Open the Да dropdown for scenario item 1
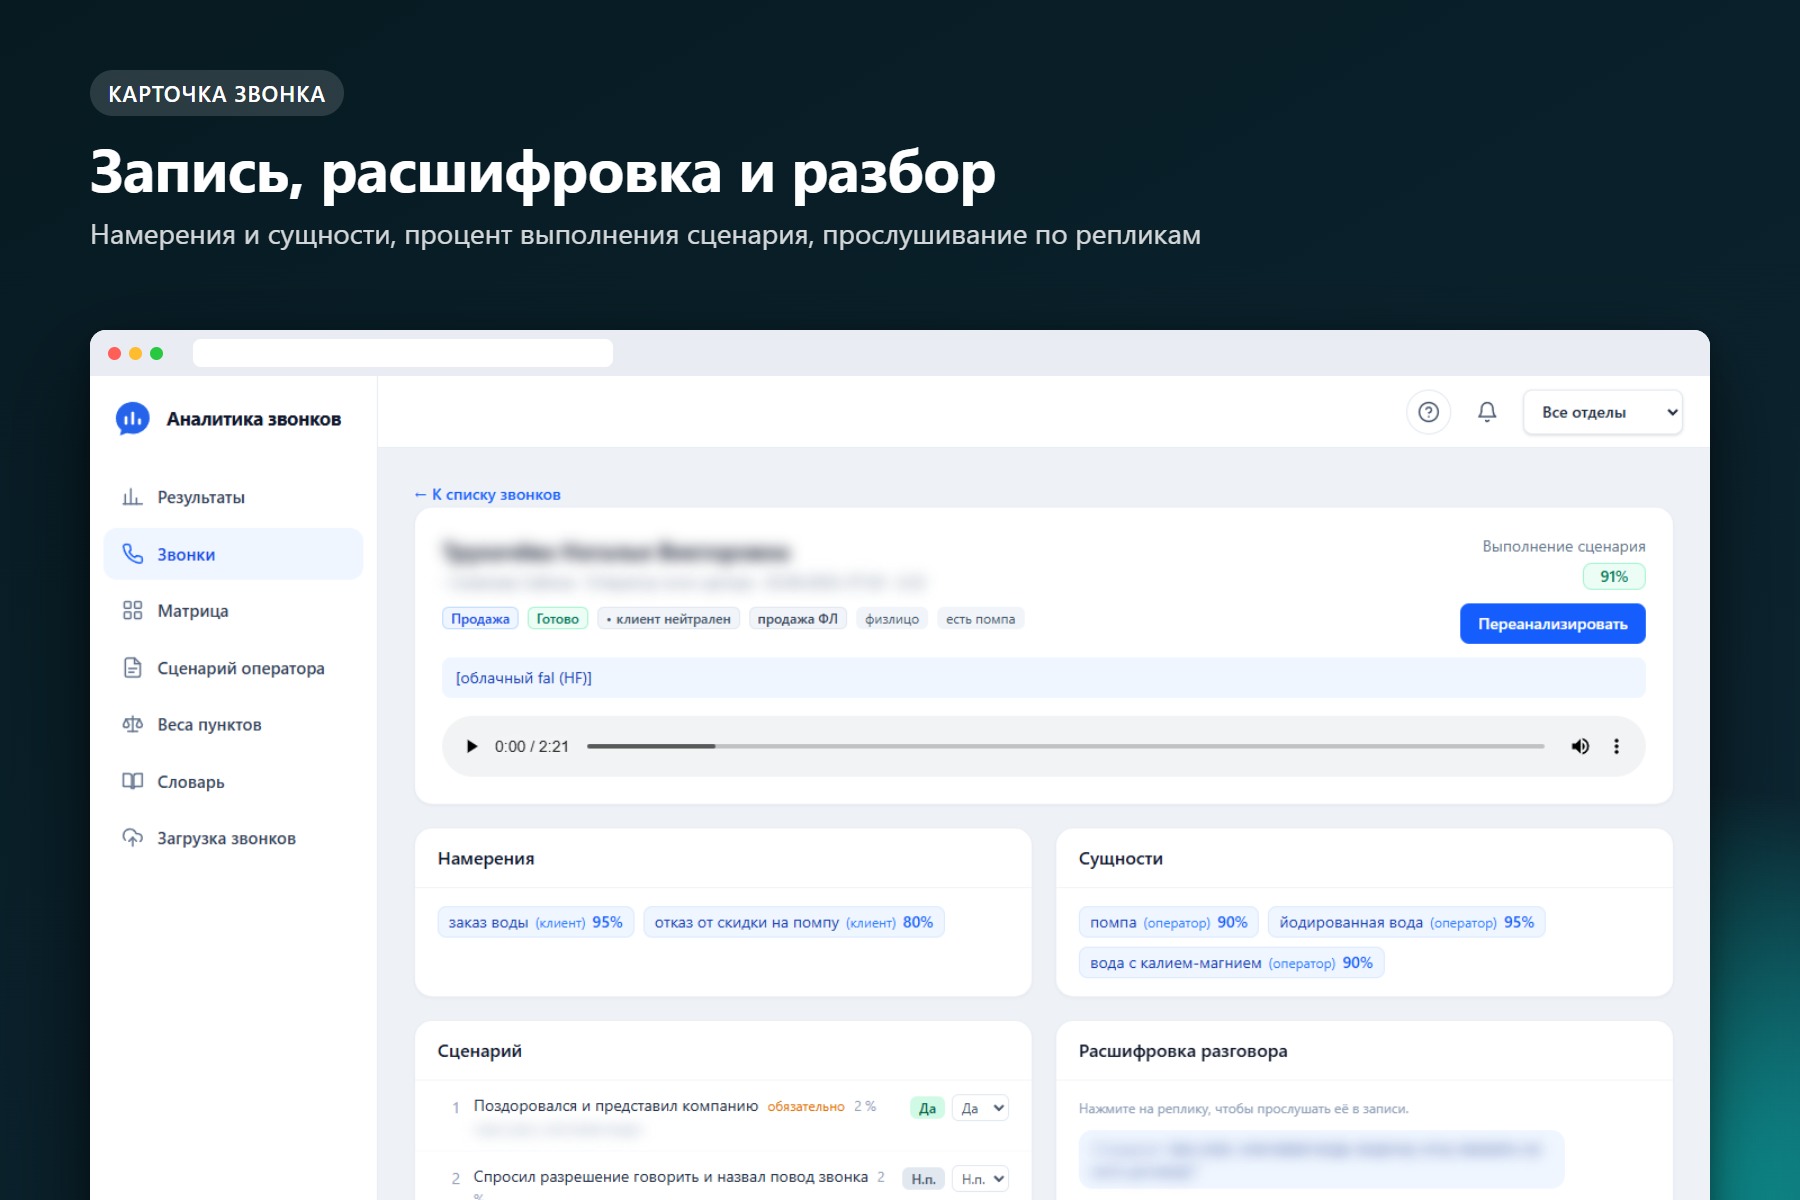Image resolution: width=1800 pixels, height=1200 pixels. 980,1108
